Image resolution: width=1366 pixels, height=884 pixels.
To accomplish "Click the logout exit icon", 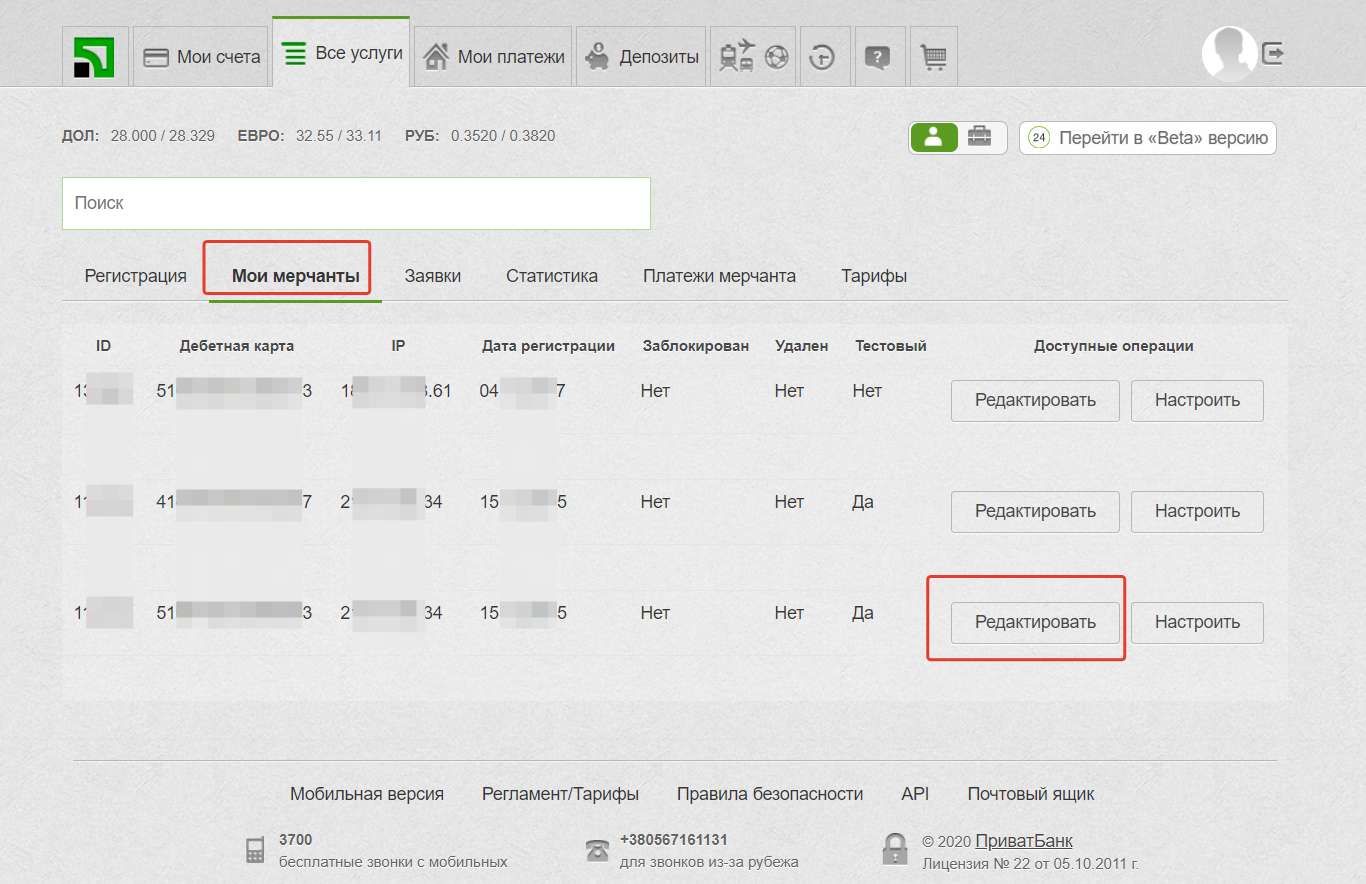I will point(1272,54).
